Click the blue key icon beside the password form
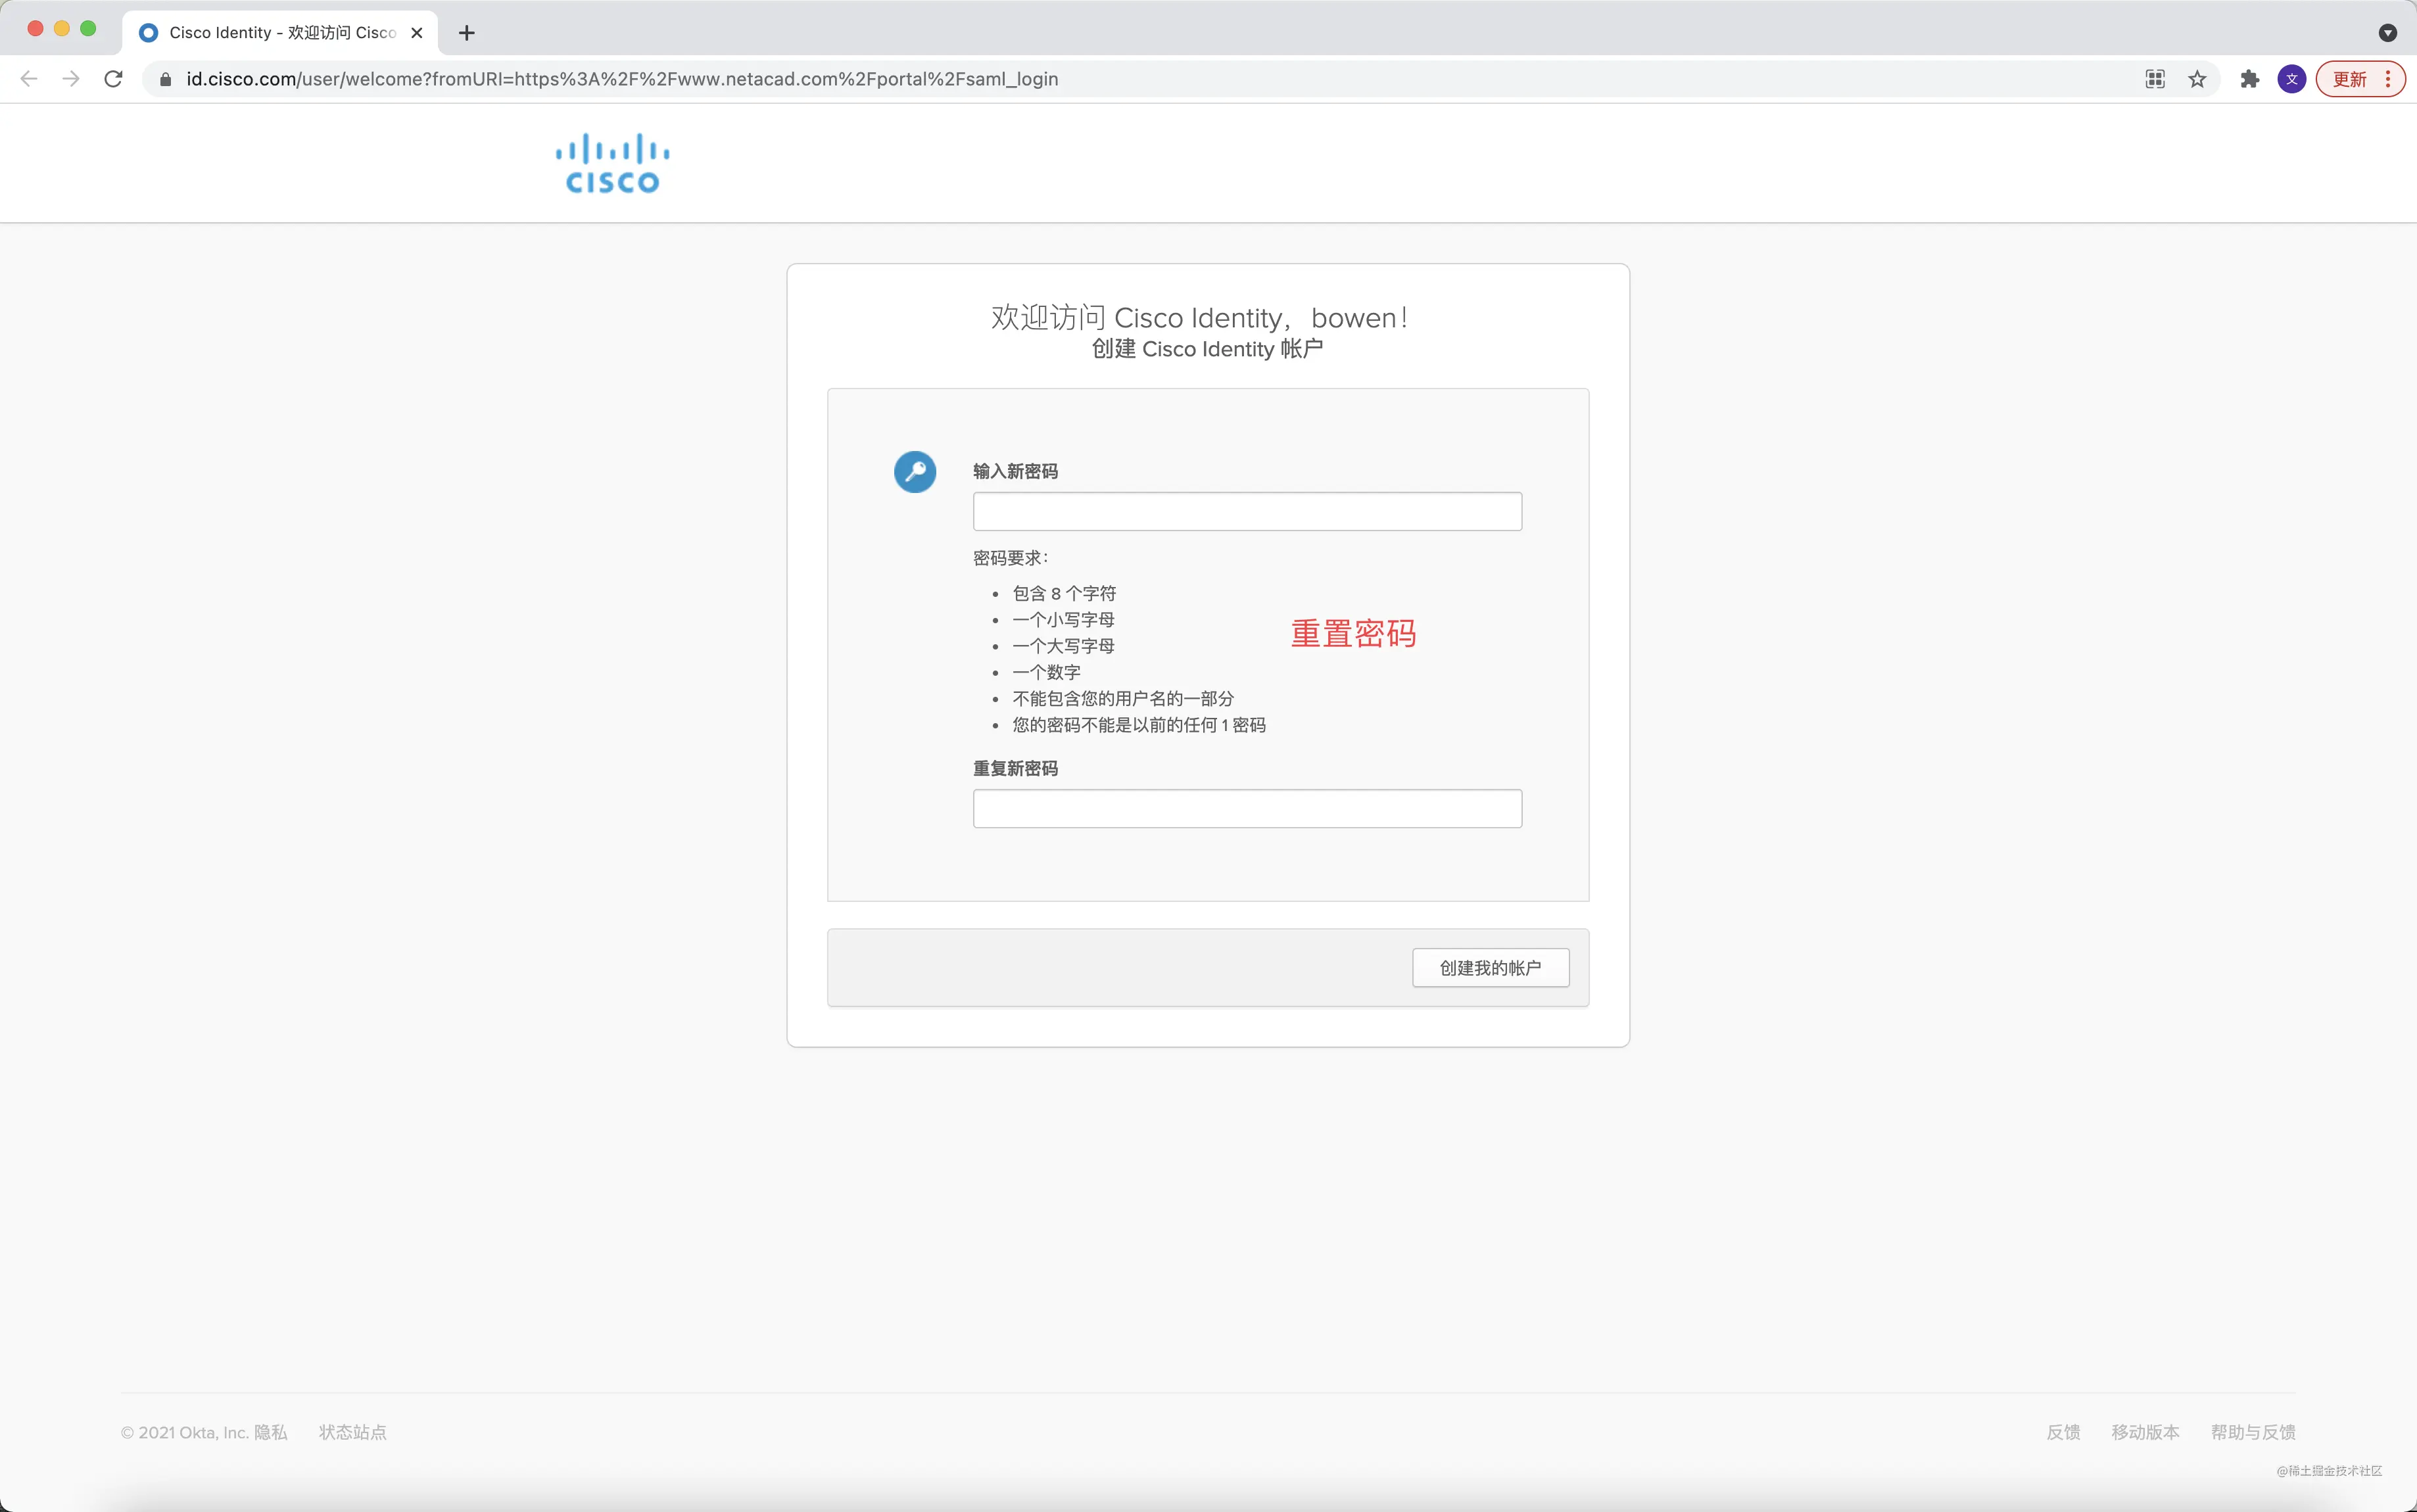 [x=915, y=472]
